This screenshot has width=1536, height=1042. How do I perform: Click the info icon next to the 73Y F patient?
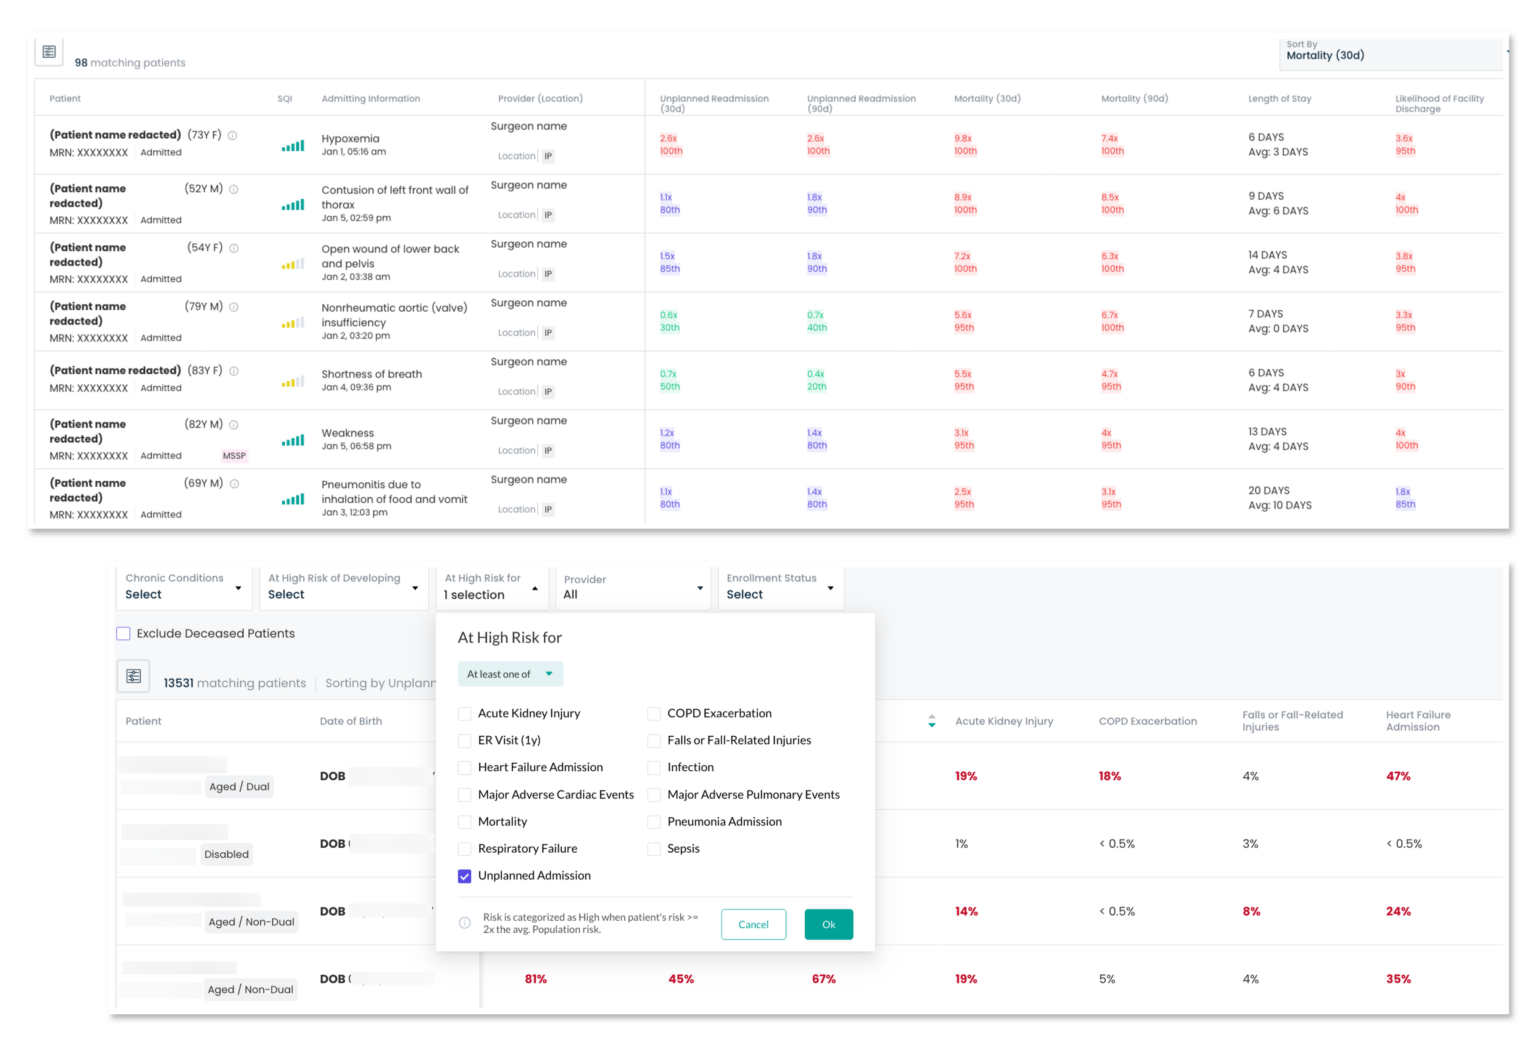[x=233, y=134]
